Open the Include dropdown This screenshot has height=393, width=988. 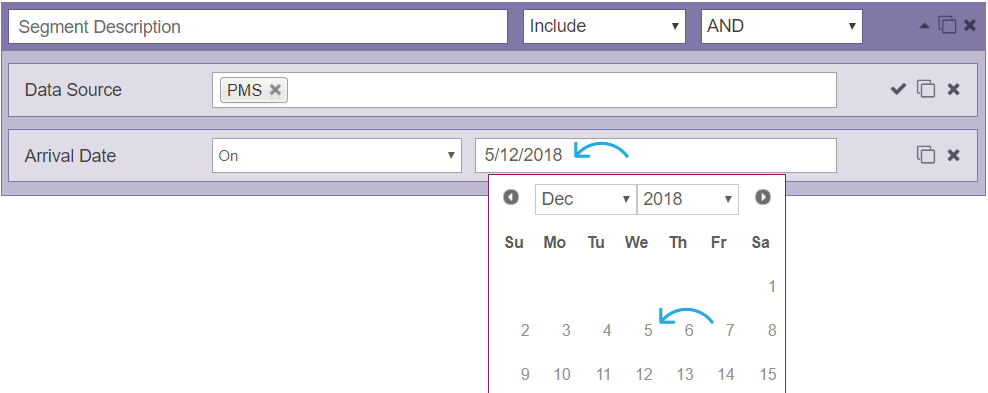tap(604, 26)
